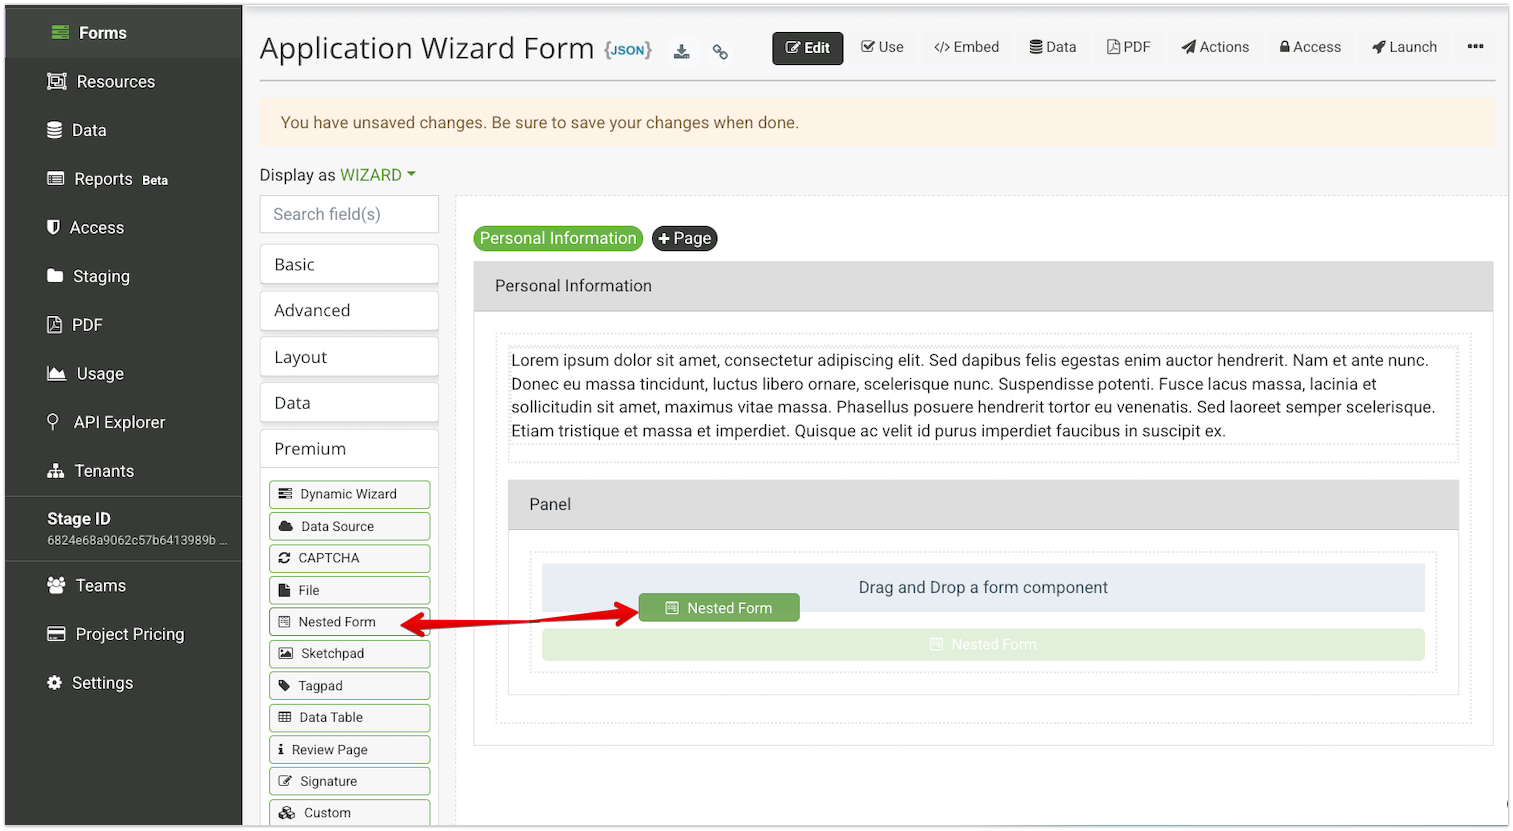Open the Display as WIZARD dropdown
The height and width of the screenshot is (831, 1513).
click(377, 175)
